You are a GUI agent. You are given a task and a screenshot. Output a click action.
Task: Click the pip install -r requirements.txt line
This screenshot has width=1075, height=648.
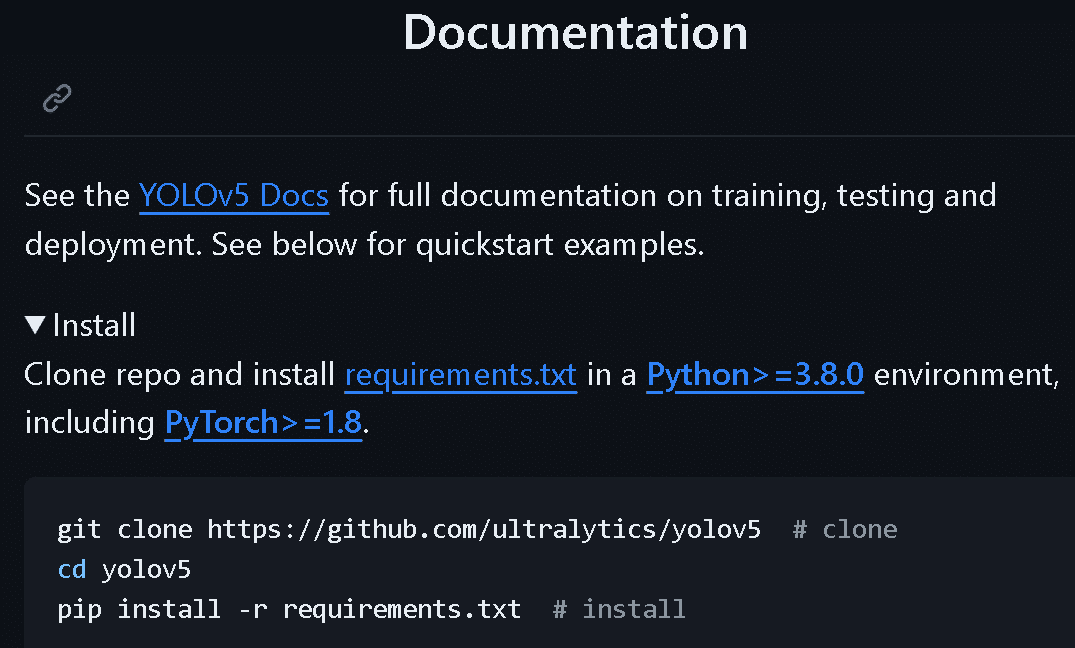pos(371,610)
